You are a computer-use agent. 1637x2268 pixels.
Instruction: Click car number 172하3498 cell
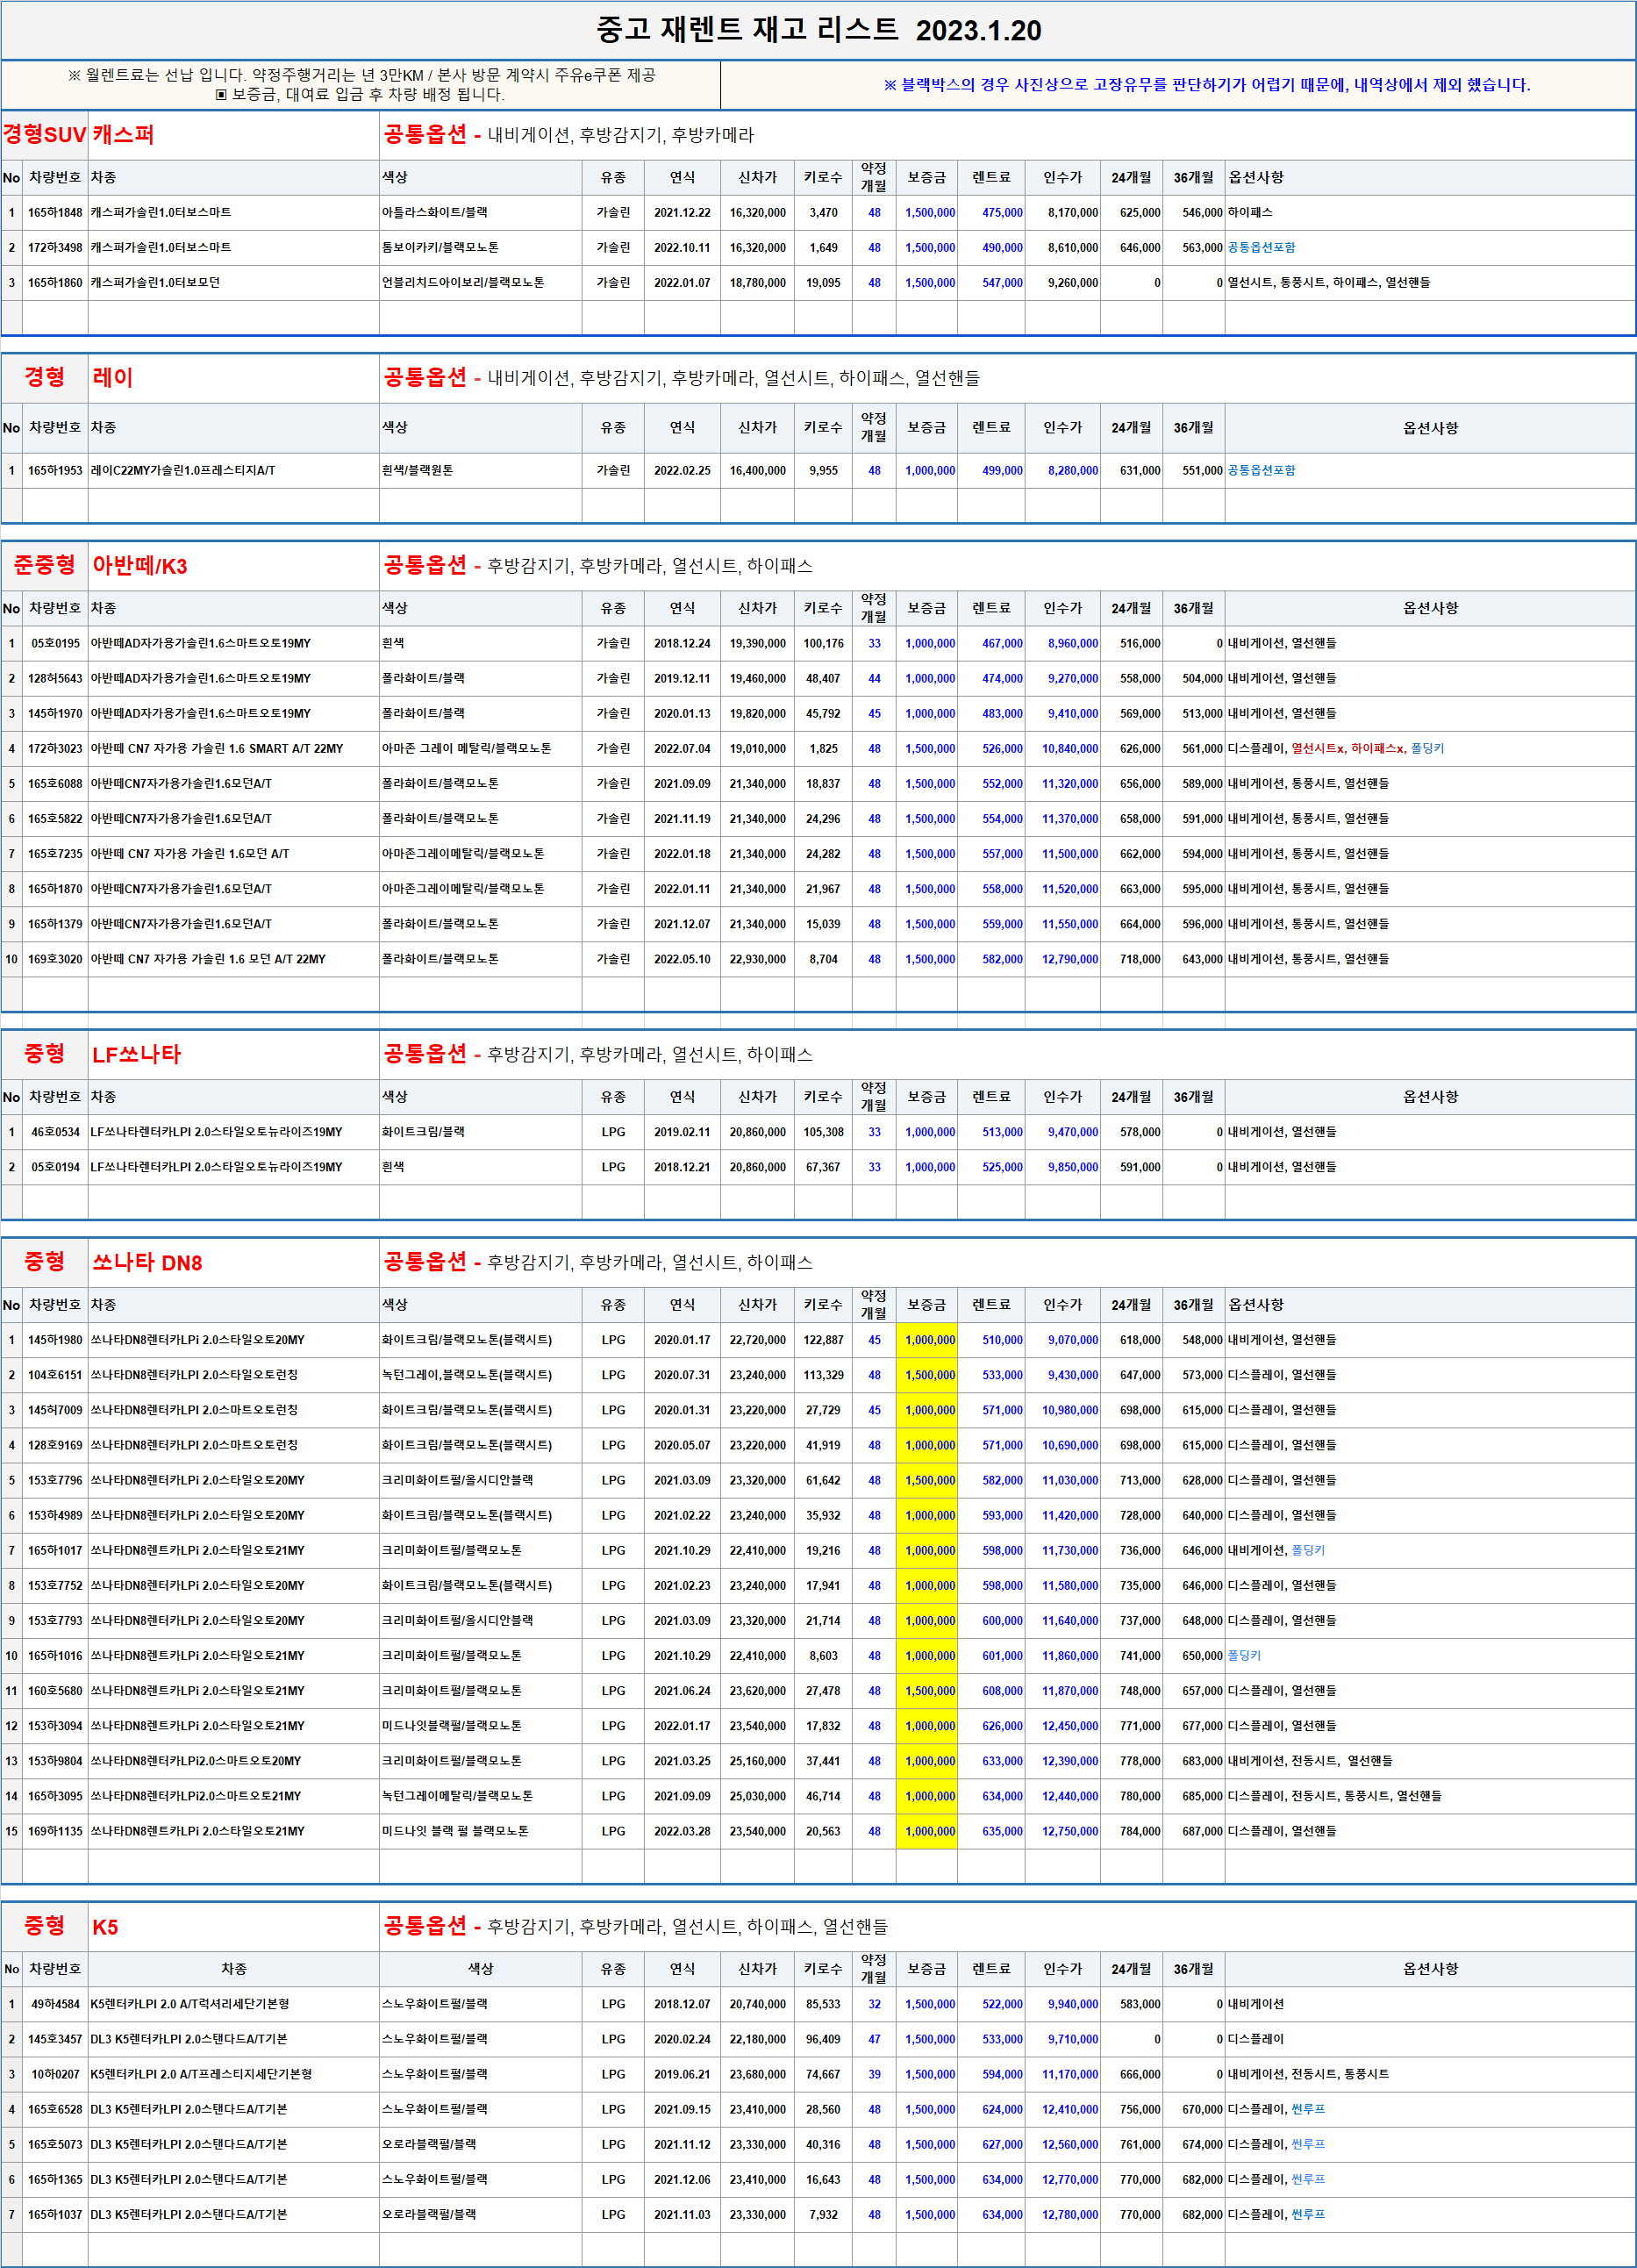click(55, 248)
